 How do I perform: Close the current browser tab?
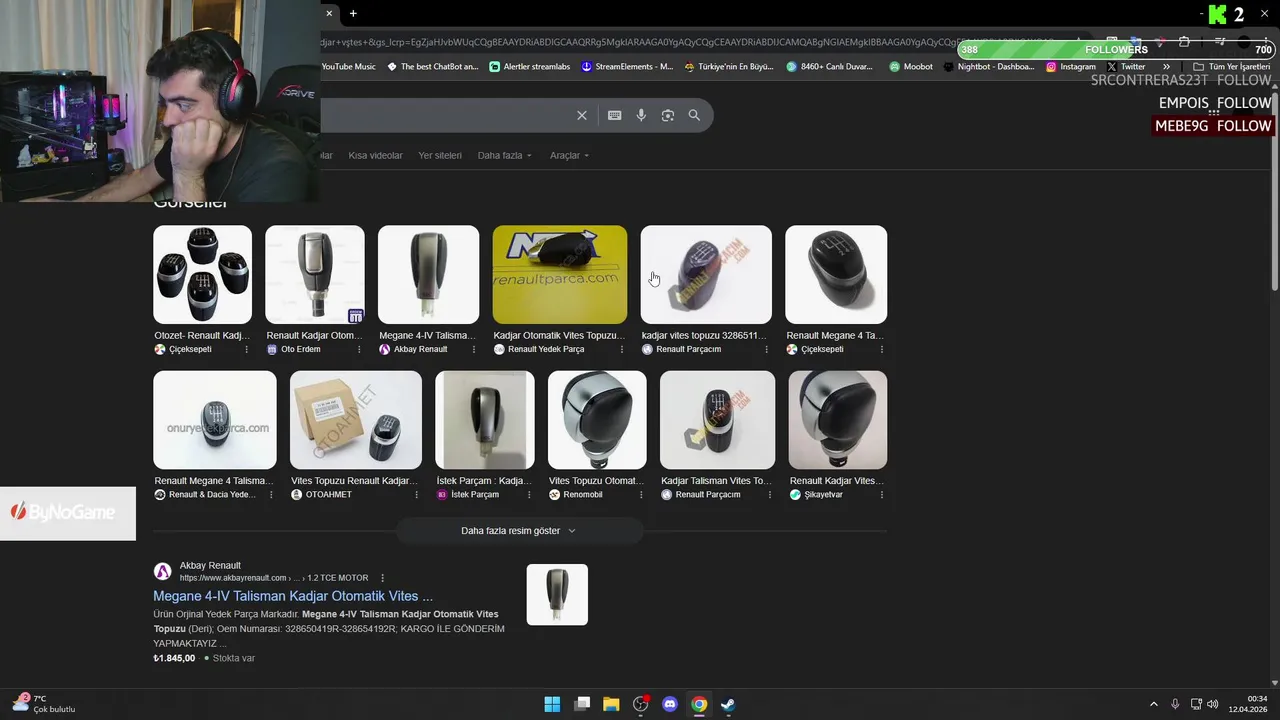point(329,13)
